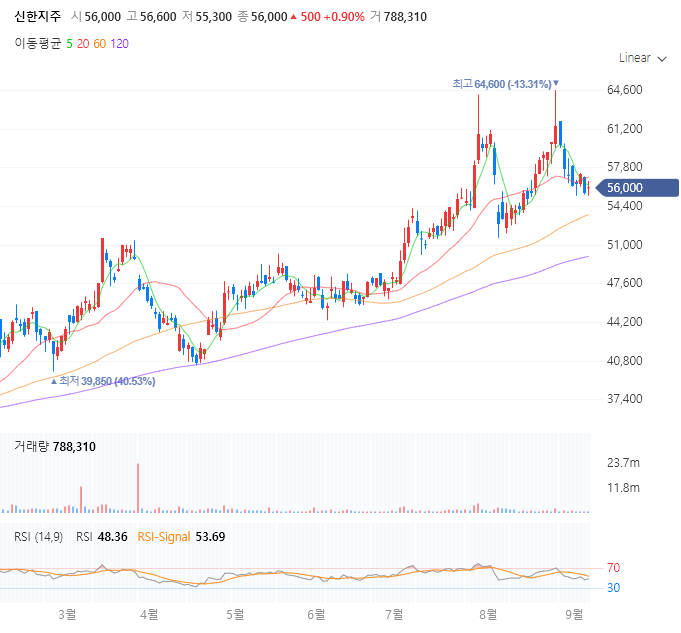
Task: Click the 8월 date axis label
Action: pyautogui.click(x=488, y=614)
